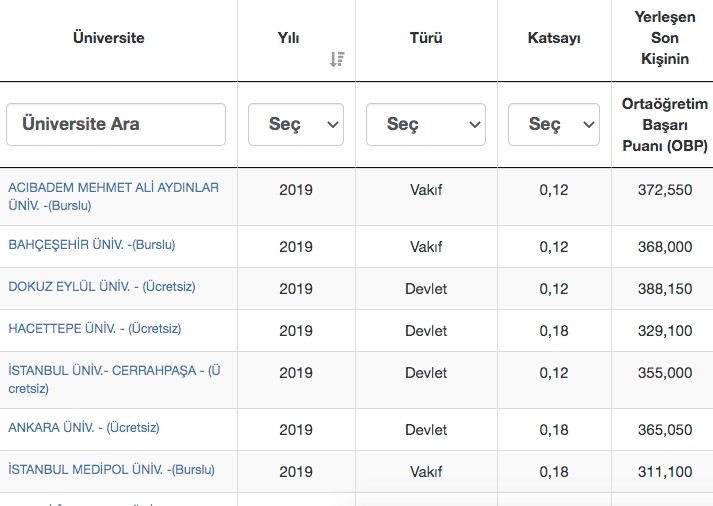
Task: Click the Devlet cell in Ankara Üniv. row
Action: (426, 430)
